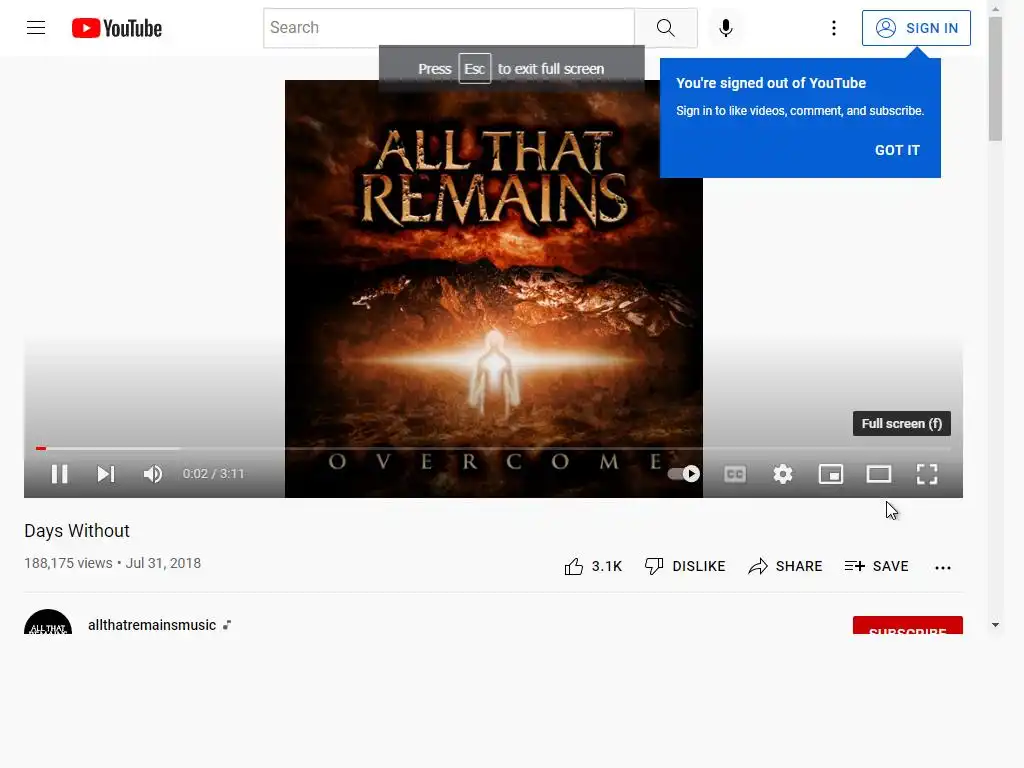The height and width of the screenshot is (768, 1024).
Task: Start voice search with microphone icon
Action: (726, 28)
